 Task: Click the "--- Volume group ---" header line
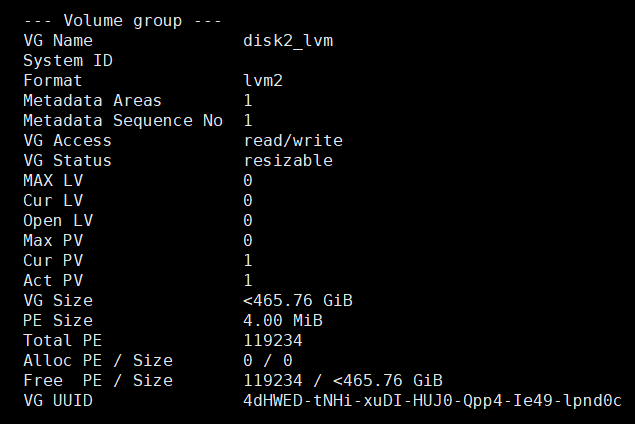(x=123, y=20)
